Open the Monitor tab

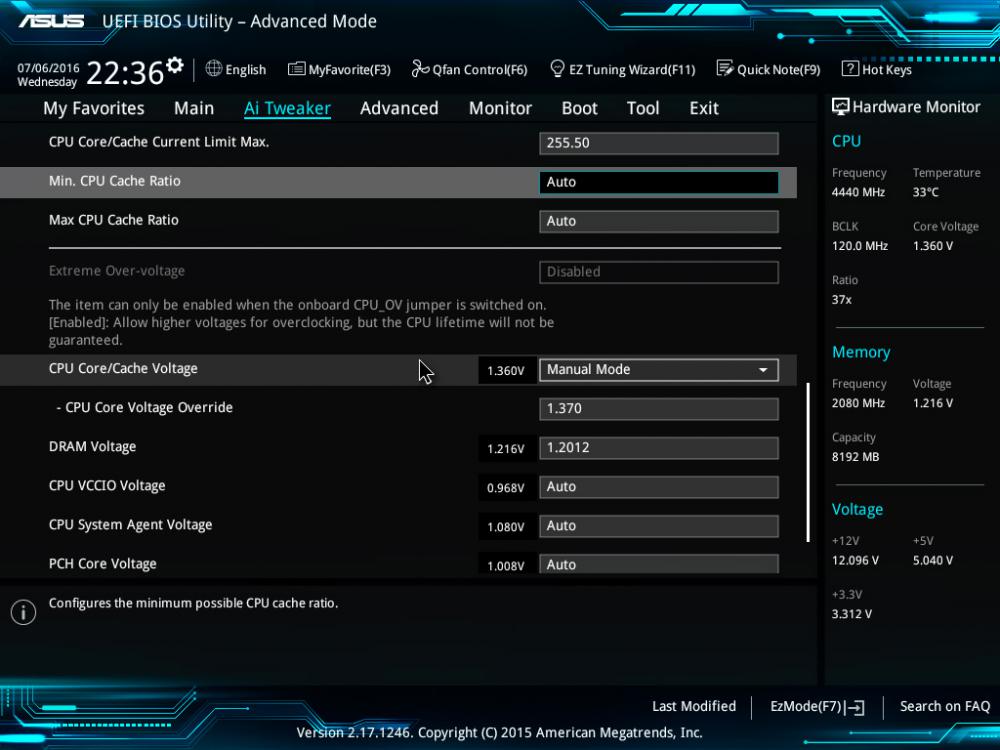[500, 108]
